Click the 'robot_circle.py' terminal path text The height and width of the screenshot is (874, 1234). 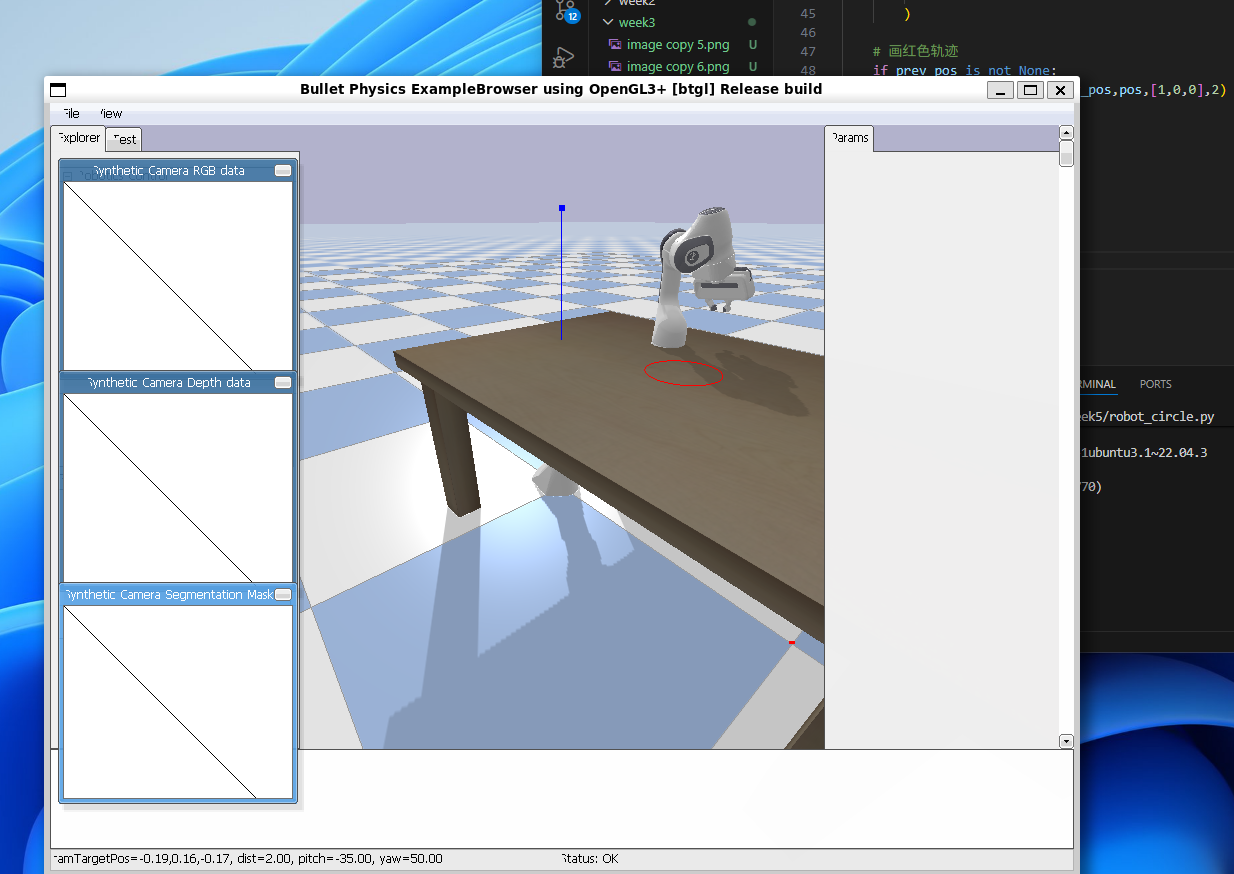pyautogui.click(x=1160, y=417)
